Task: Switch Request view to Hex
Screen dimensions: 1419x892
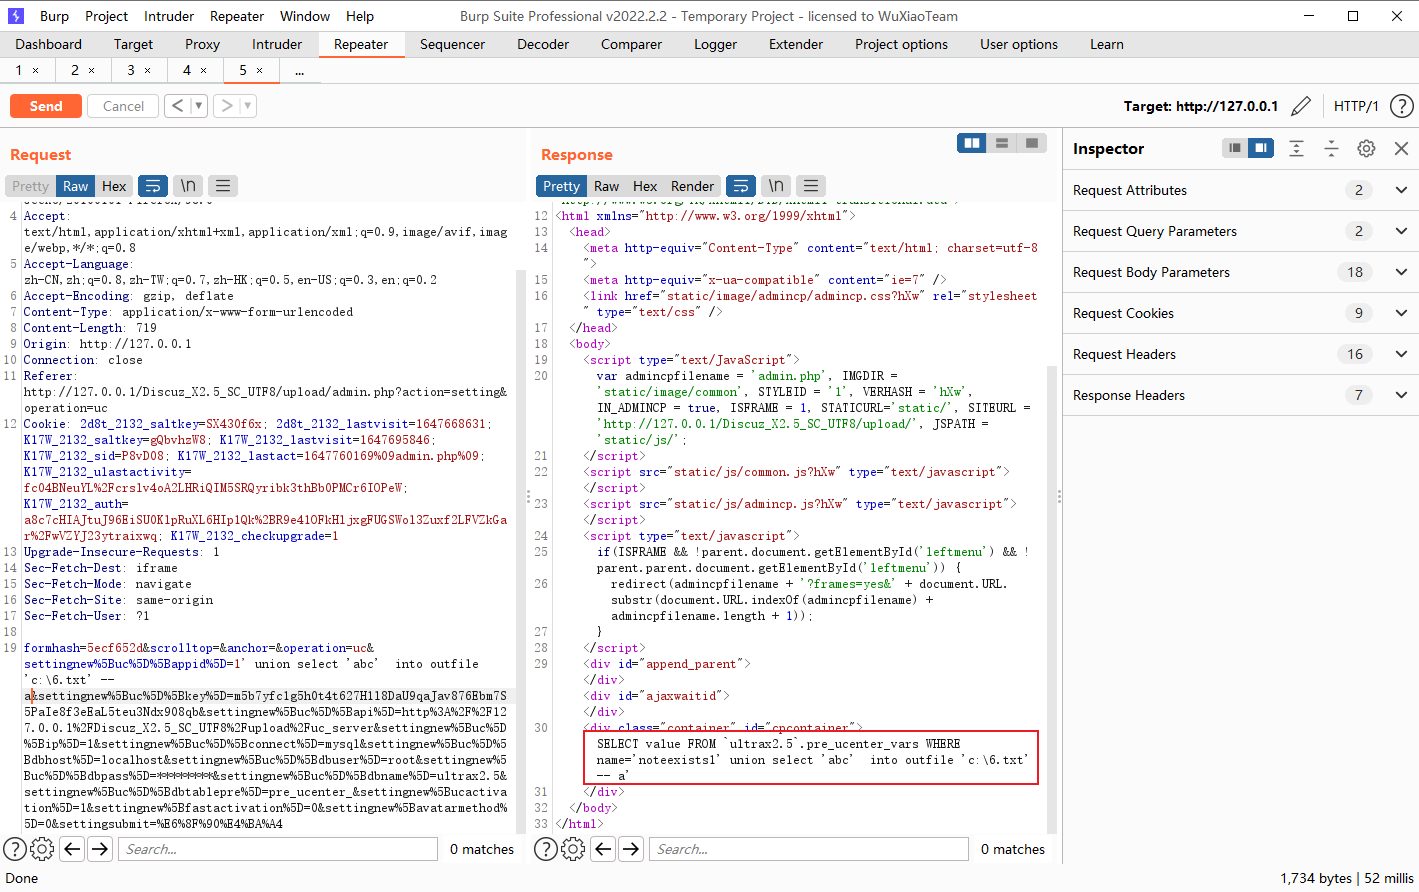Action: pyautogui.click(x=114, y=186)
